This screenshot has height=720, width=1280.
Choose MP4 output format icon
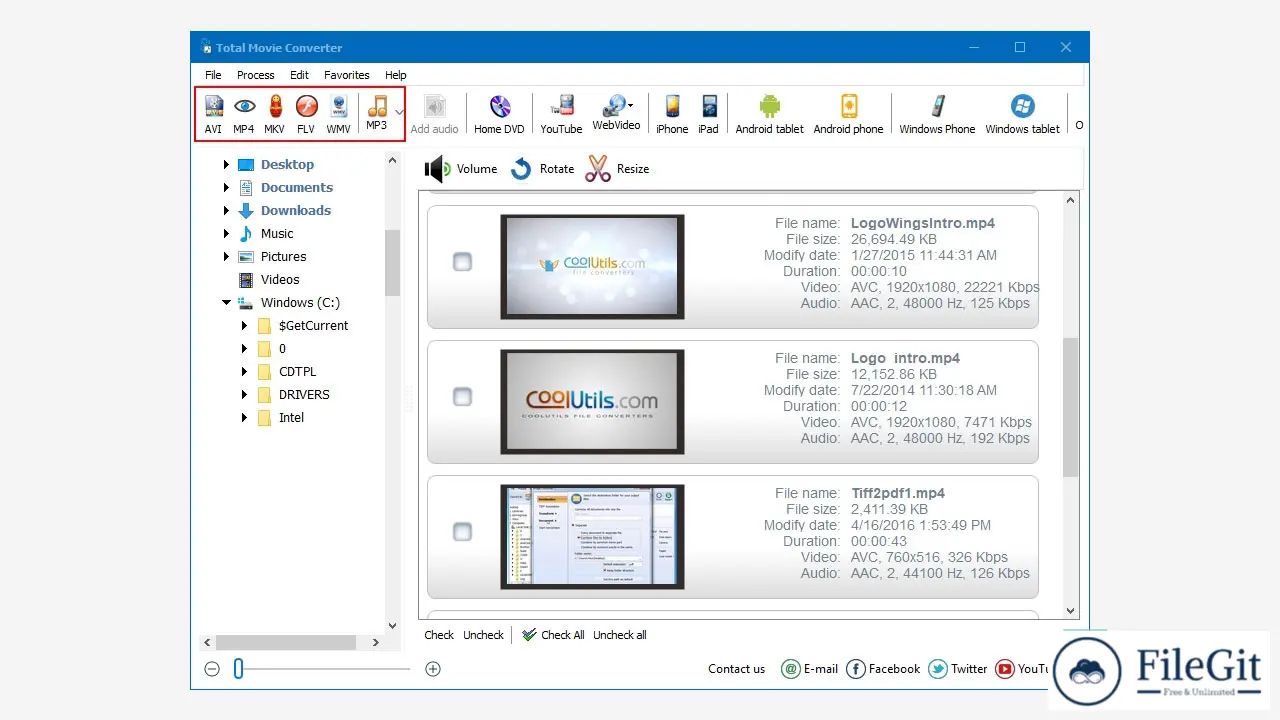pyautogui.click(x=244, y=114)
